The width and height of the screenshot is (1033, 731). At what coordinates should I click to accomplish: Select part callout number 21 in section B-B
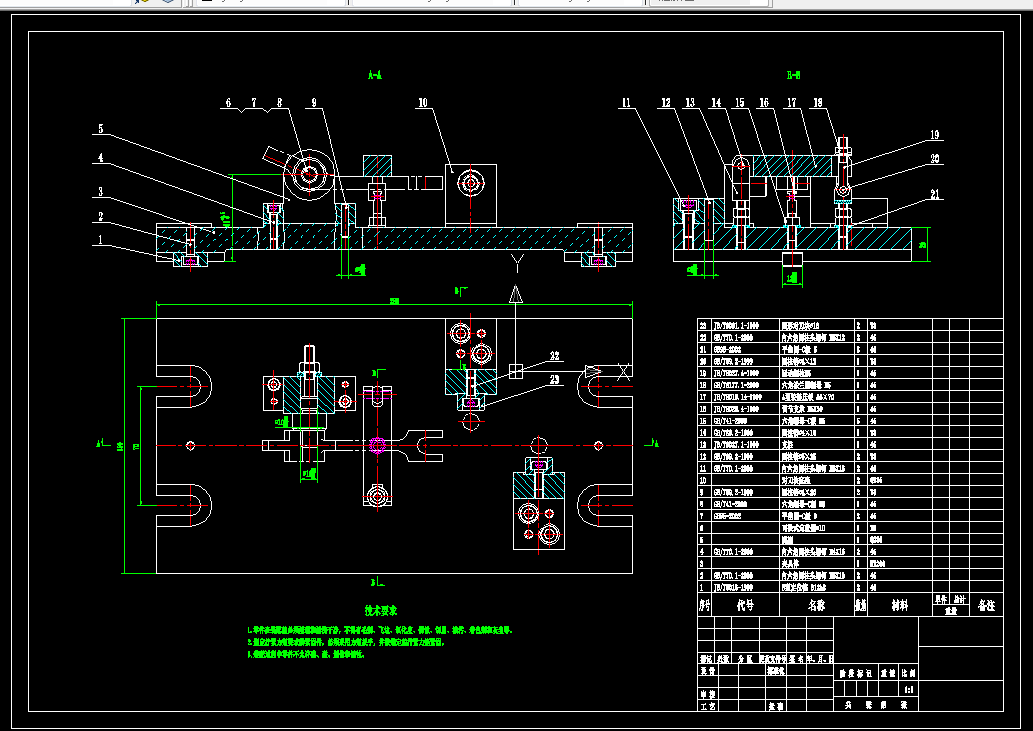click(x=935, y=194)
